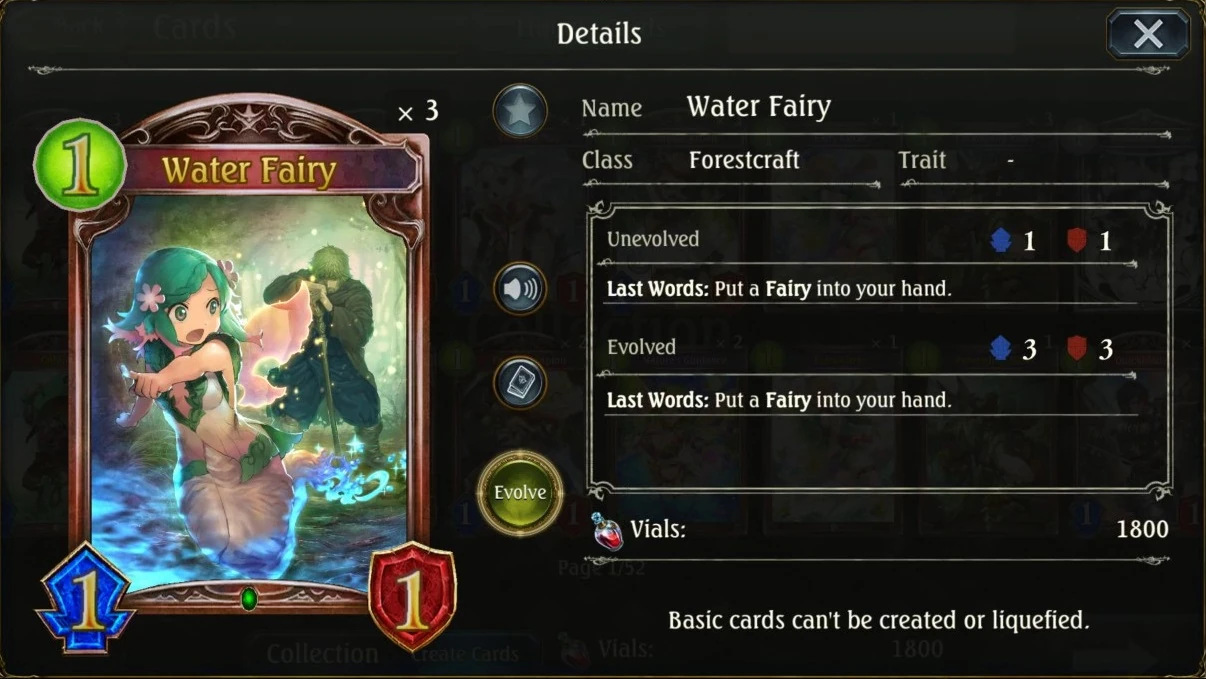Click the green cost 1 orb

(80, 166)
